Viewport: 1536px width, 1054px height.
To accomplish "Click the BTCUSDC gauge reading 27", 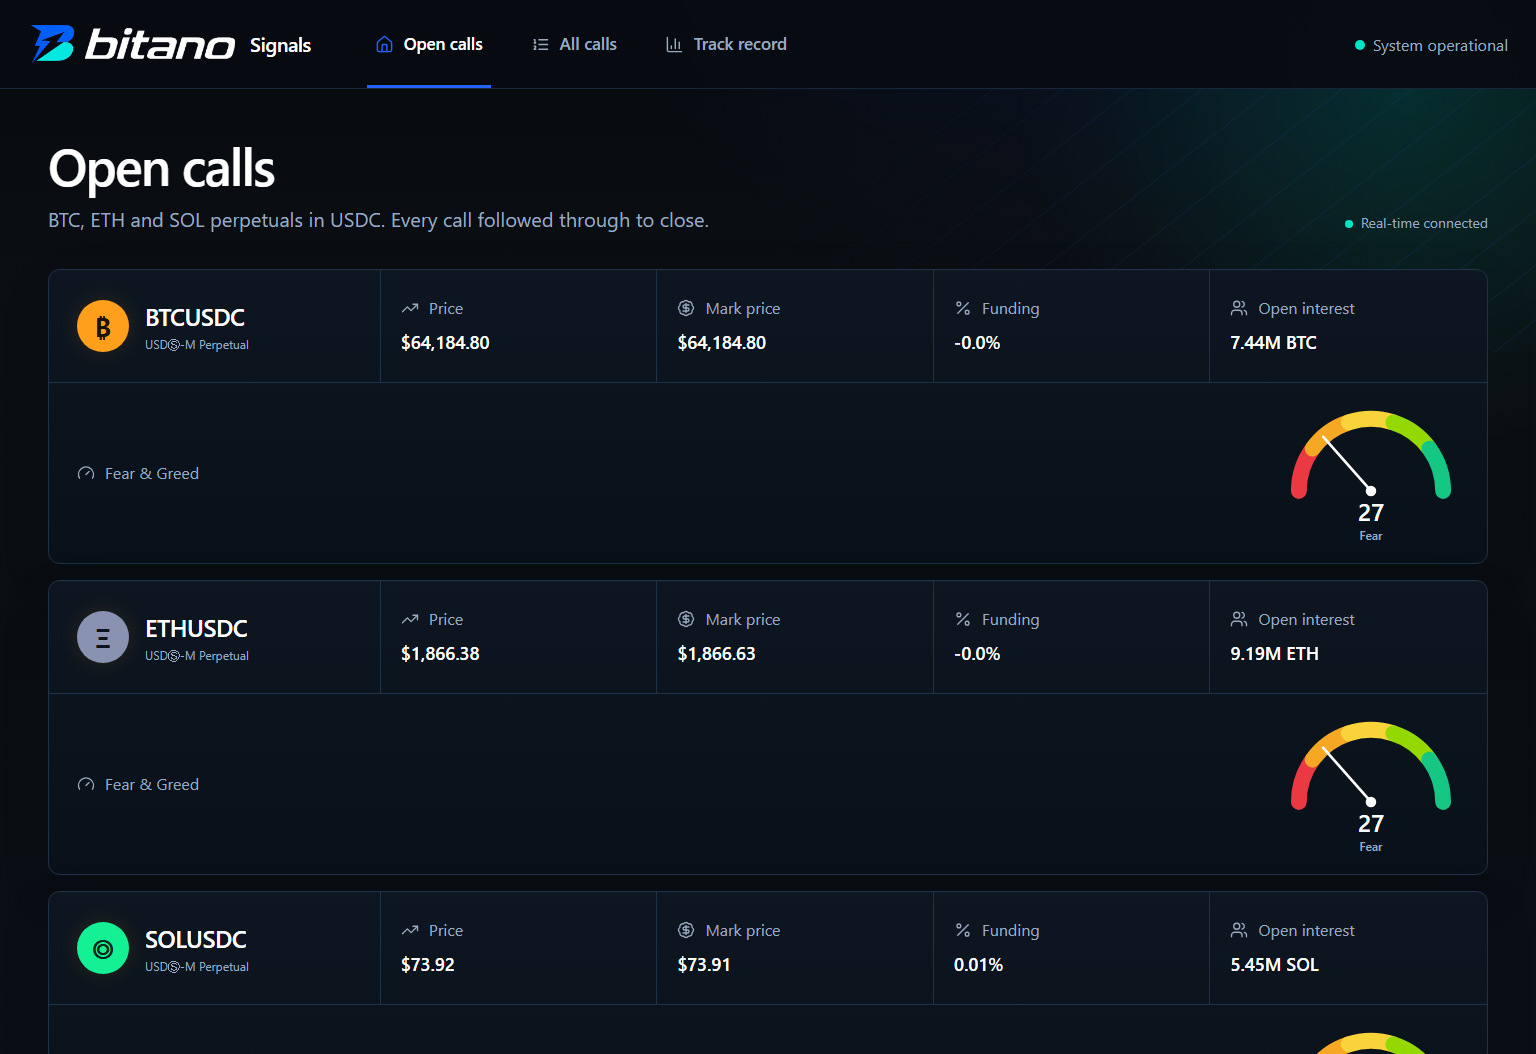I will click(x=1371, y=513).
